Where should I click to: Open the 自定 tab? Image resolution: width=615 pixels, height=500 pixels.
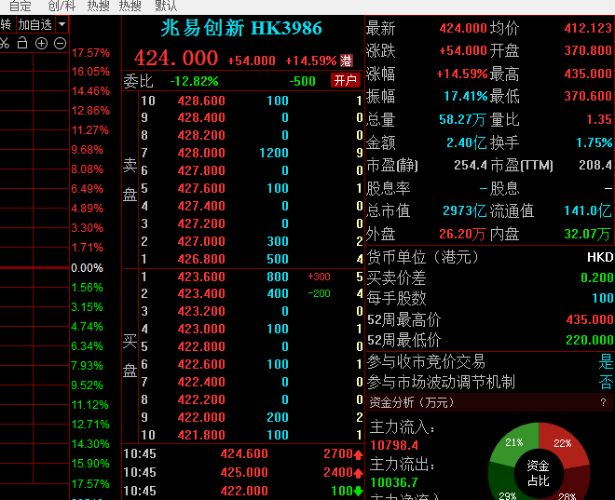pyautogui.click(x=20, y=5)
